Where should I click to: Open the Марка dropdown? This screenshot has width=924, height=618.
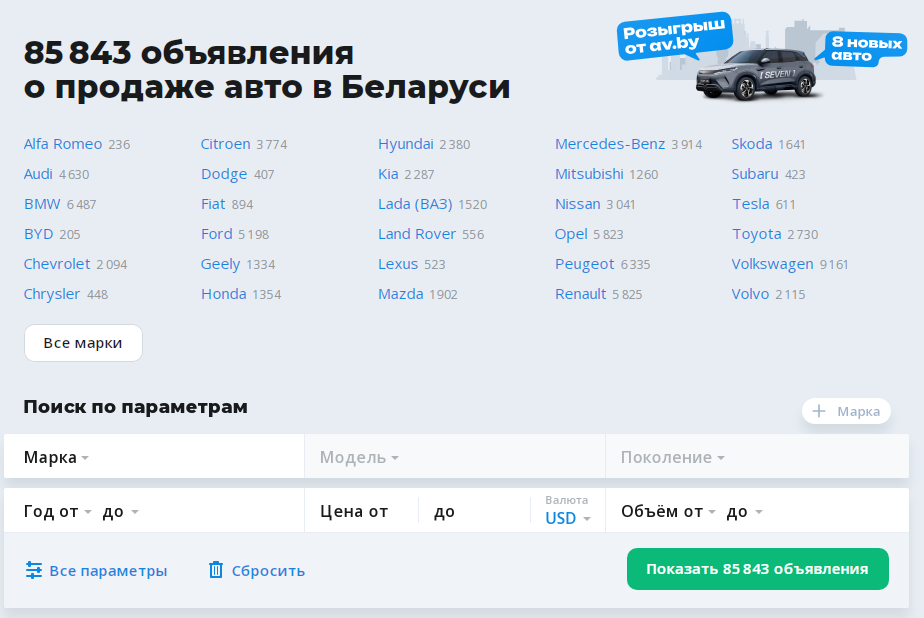pos(154,457)
